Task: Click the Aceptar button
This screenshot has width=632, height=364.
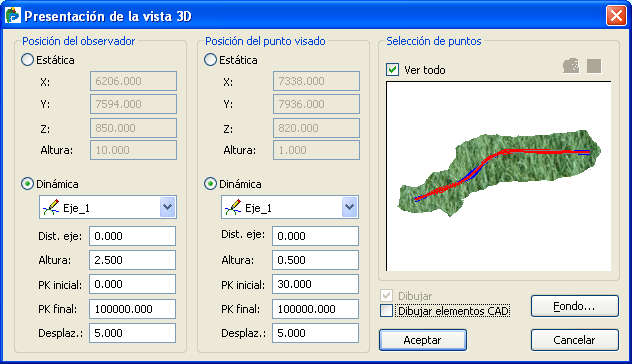Action: click(423, 340)
